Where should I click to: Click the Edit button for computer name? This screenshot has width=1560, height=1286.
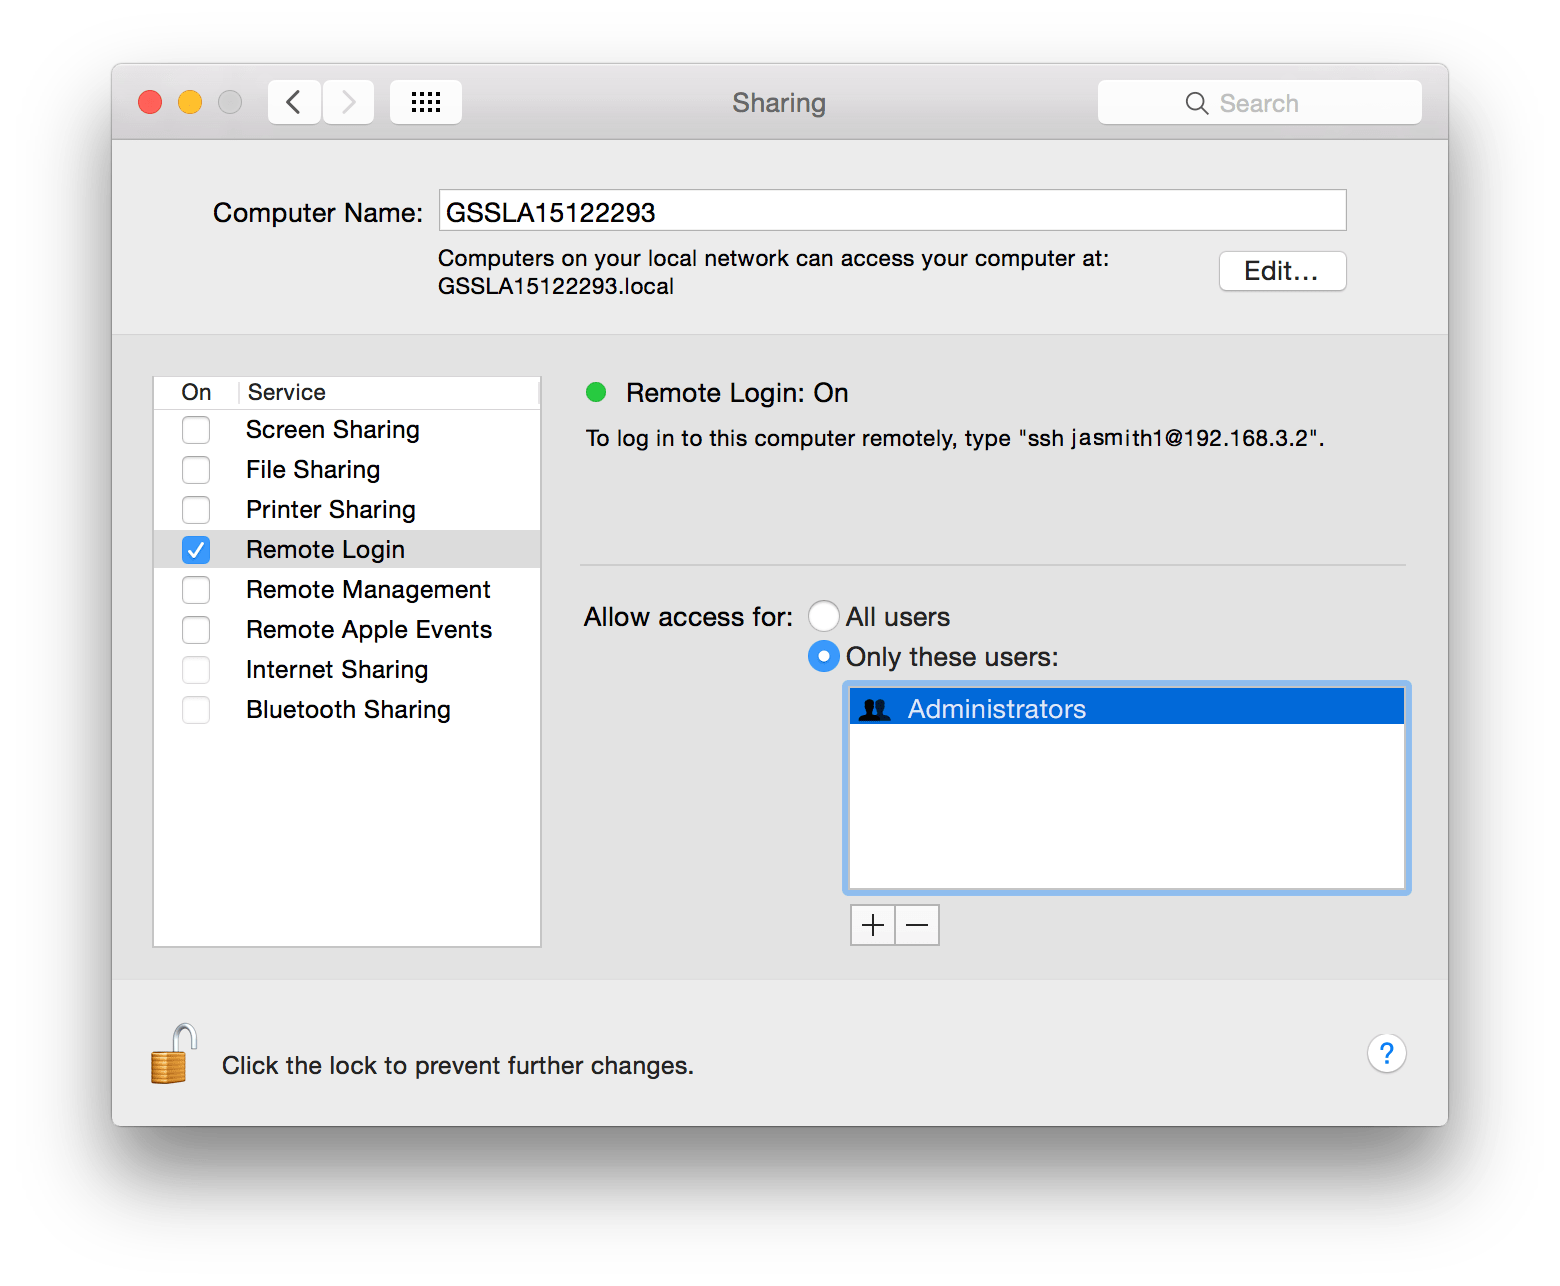(x=1282, y=271)
